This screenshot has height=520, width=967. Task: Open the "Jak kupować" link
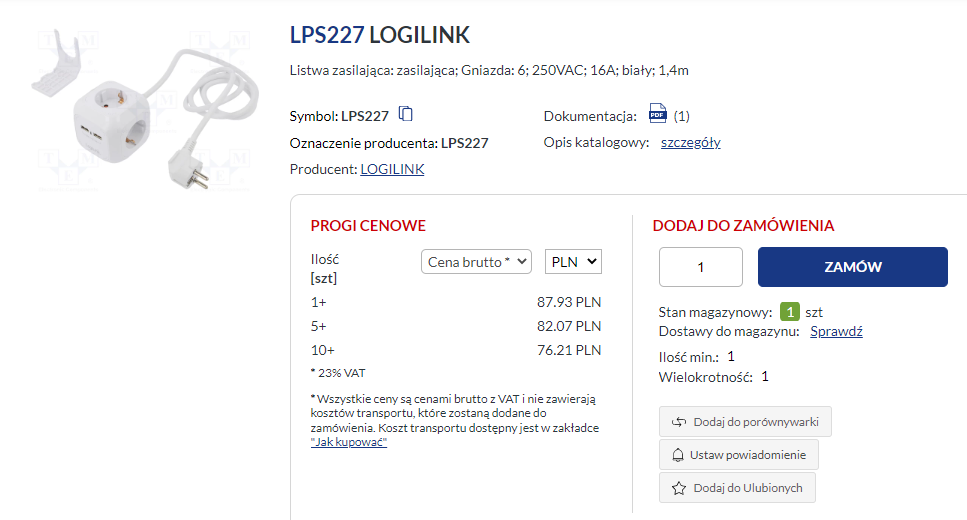(x=349, y=442)
